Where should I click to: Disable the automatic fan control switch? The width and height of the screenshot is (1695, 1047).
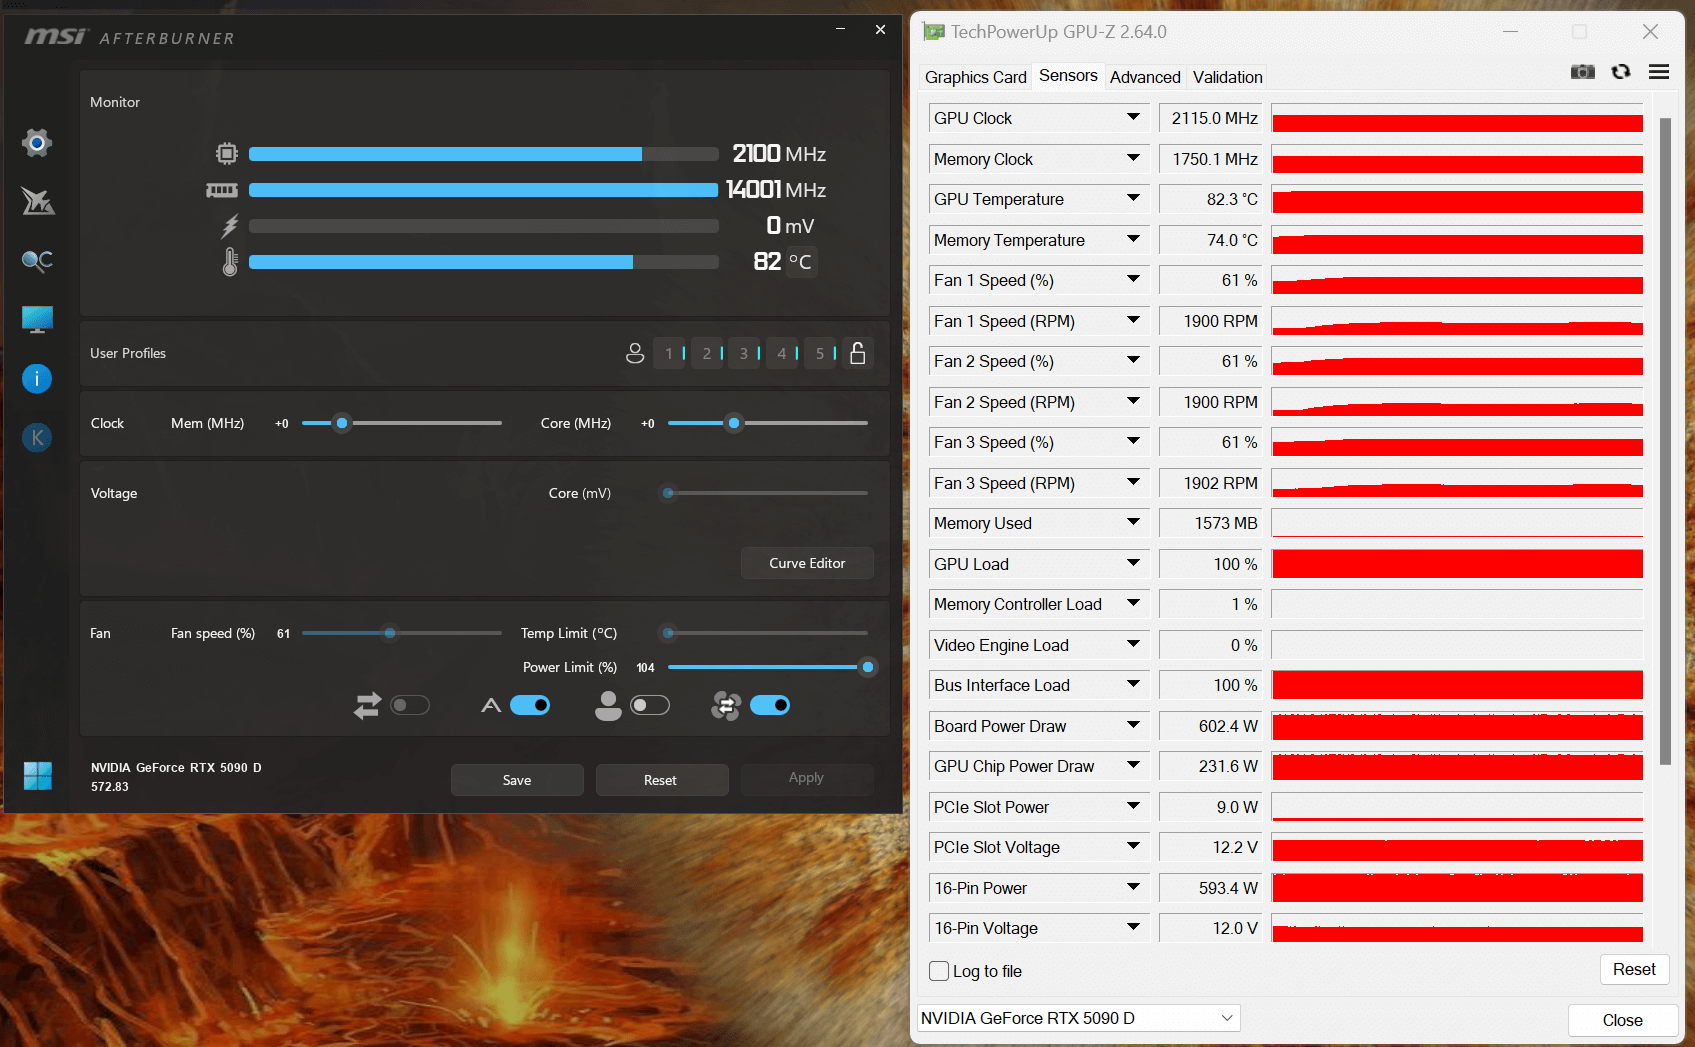(530, 706)
